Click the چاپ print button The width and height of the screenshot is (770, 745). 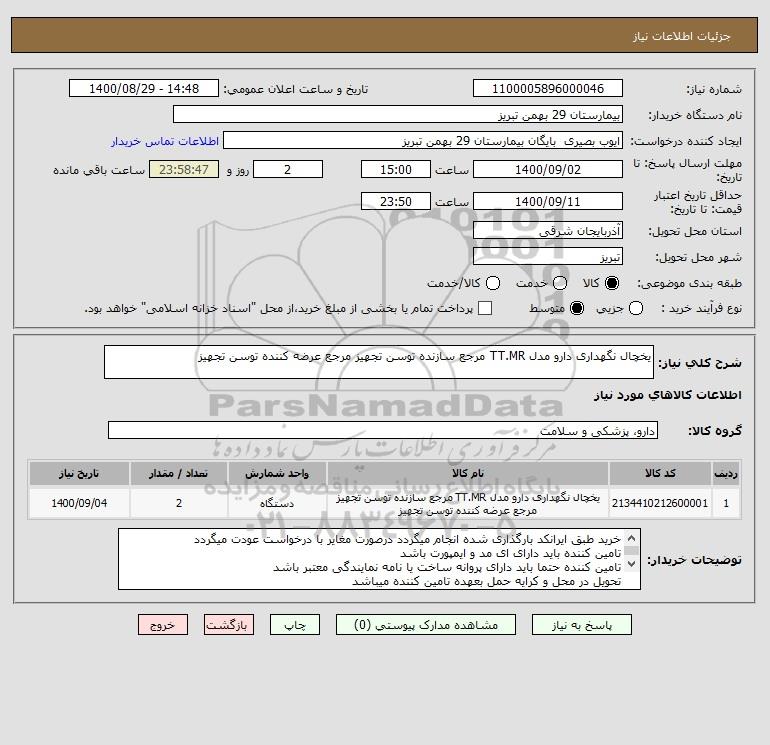pyautogui.click(x=295, y=625)
